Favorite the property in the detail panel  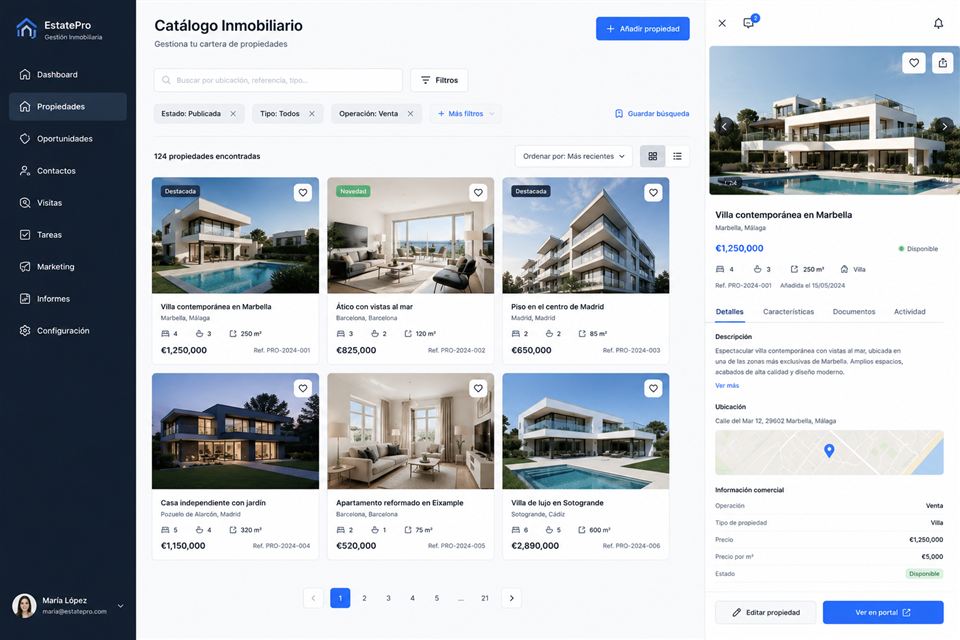click(x=914, y=62)
